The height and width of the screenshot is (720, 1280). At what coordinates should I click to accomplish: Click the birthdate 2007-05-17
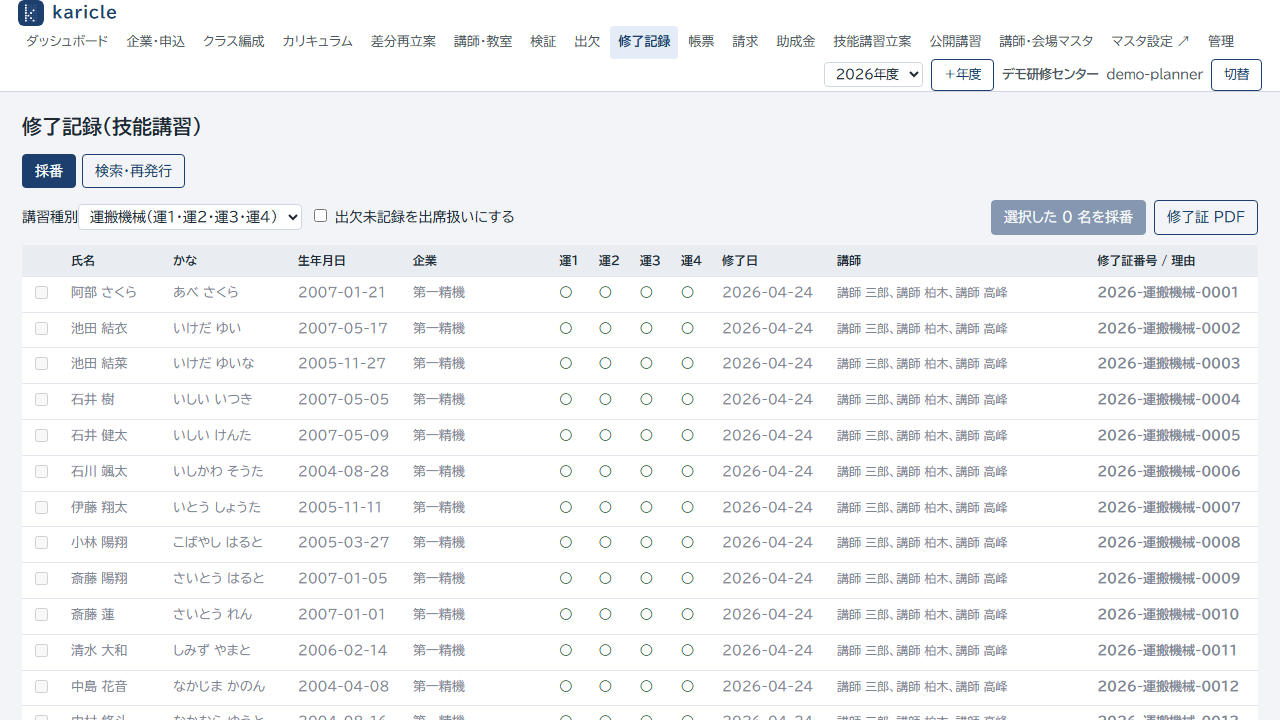pyautogui.click(x=343, y=329)
